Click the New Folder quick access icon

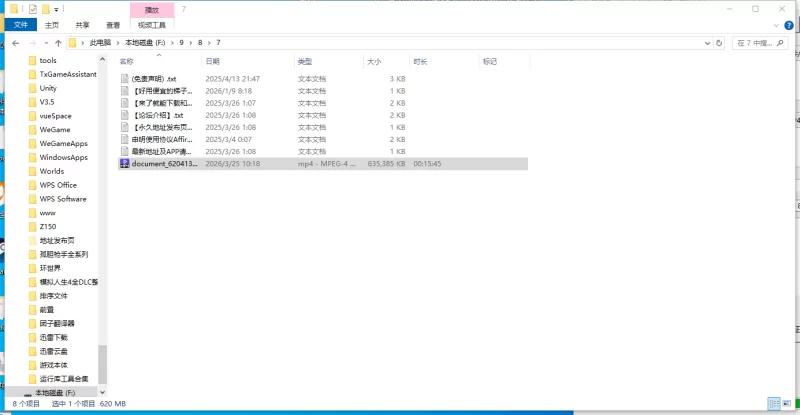(x=46, y=9)
